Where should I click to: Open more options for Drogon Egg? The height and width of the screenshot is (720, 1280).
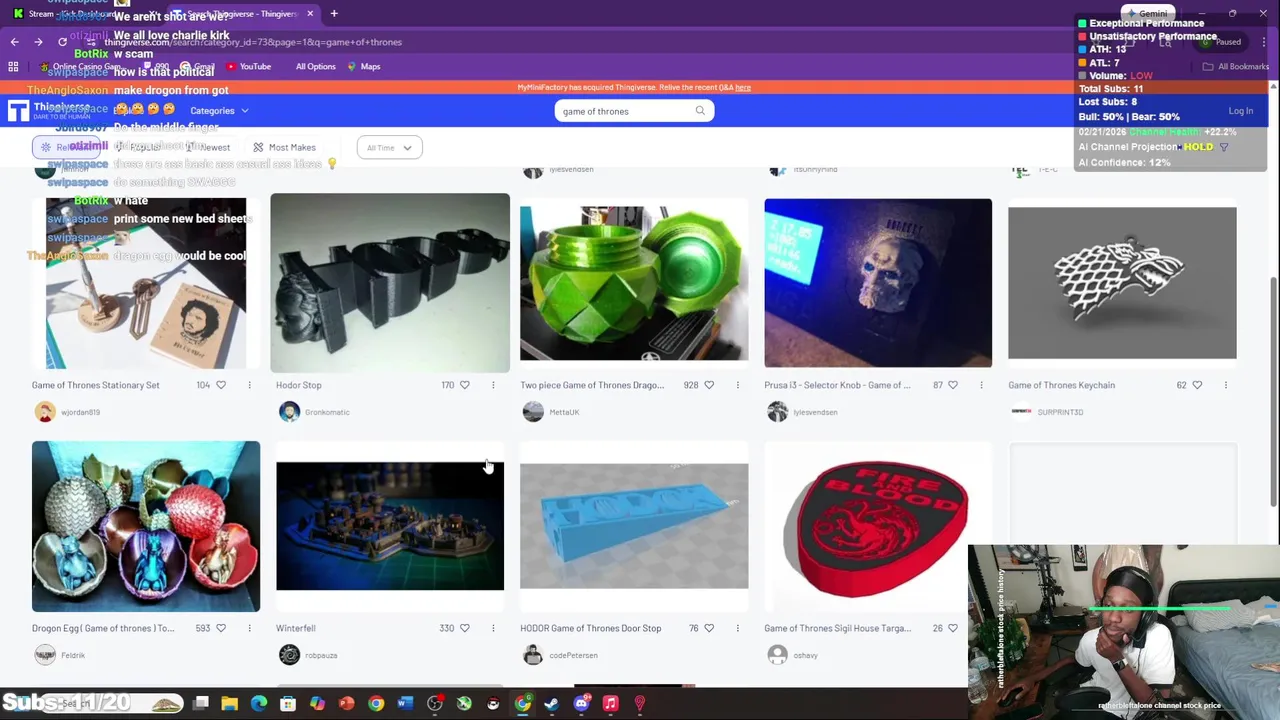click(249, 628)
